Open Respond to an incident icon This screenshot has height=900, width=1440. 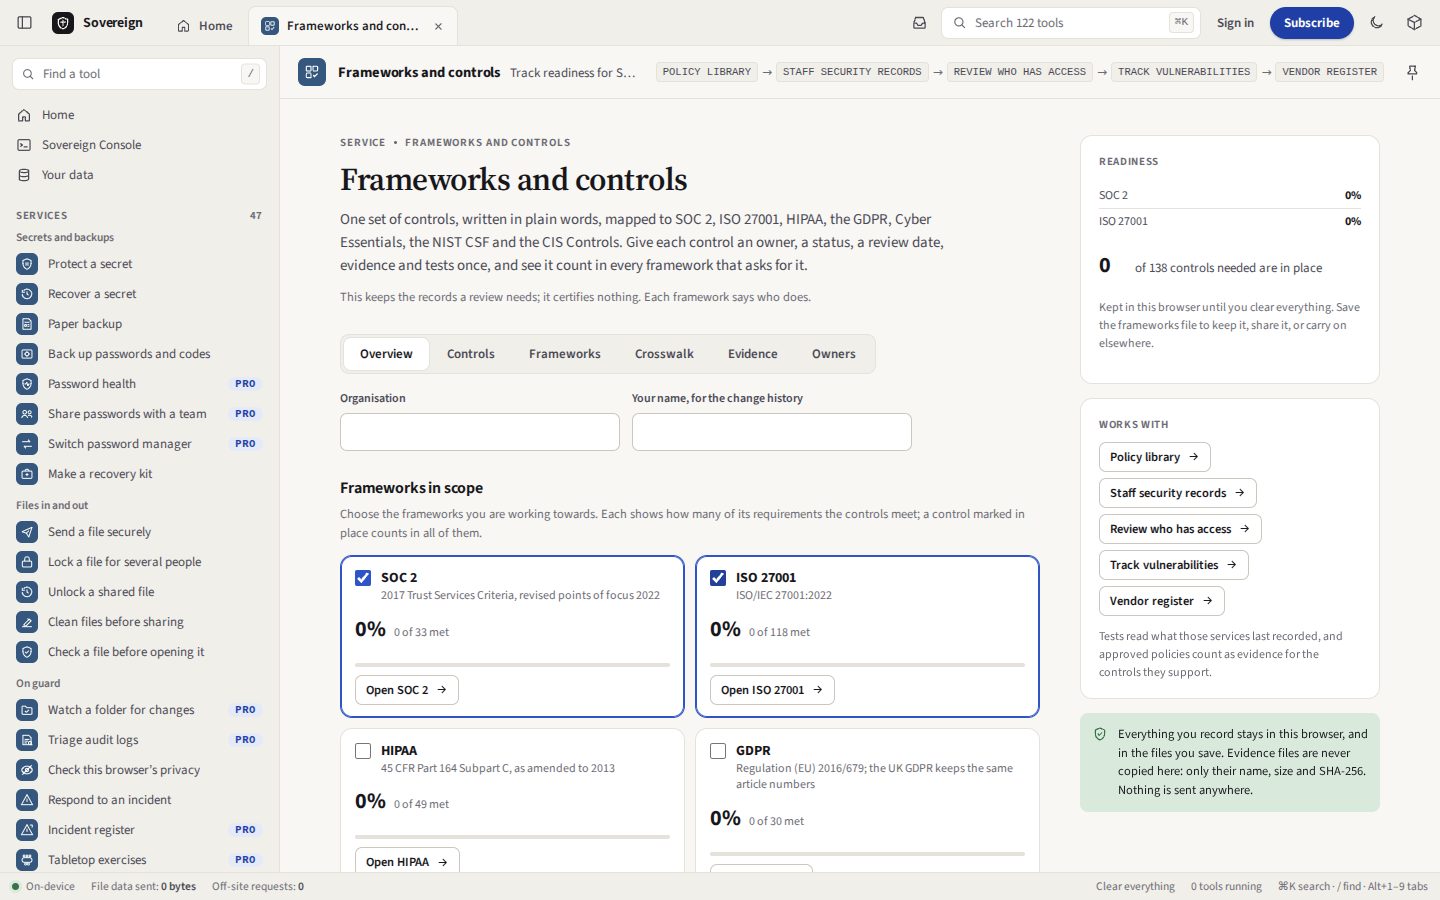tap(27, 800)
